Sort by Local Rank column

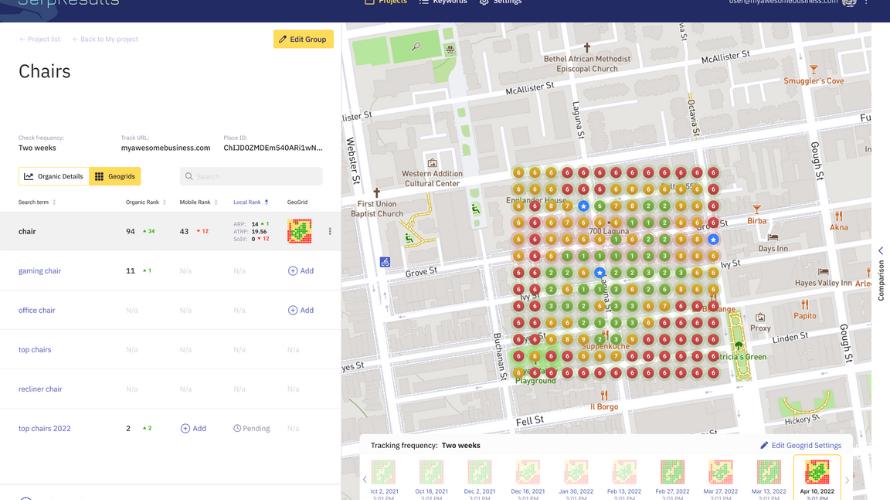tap(250, 202)
